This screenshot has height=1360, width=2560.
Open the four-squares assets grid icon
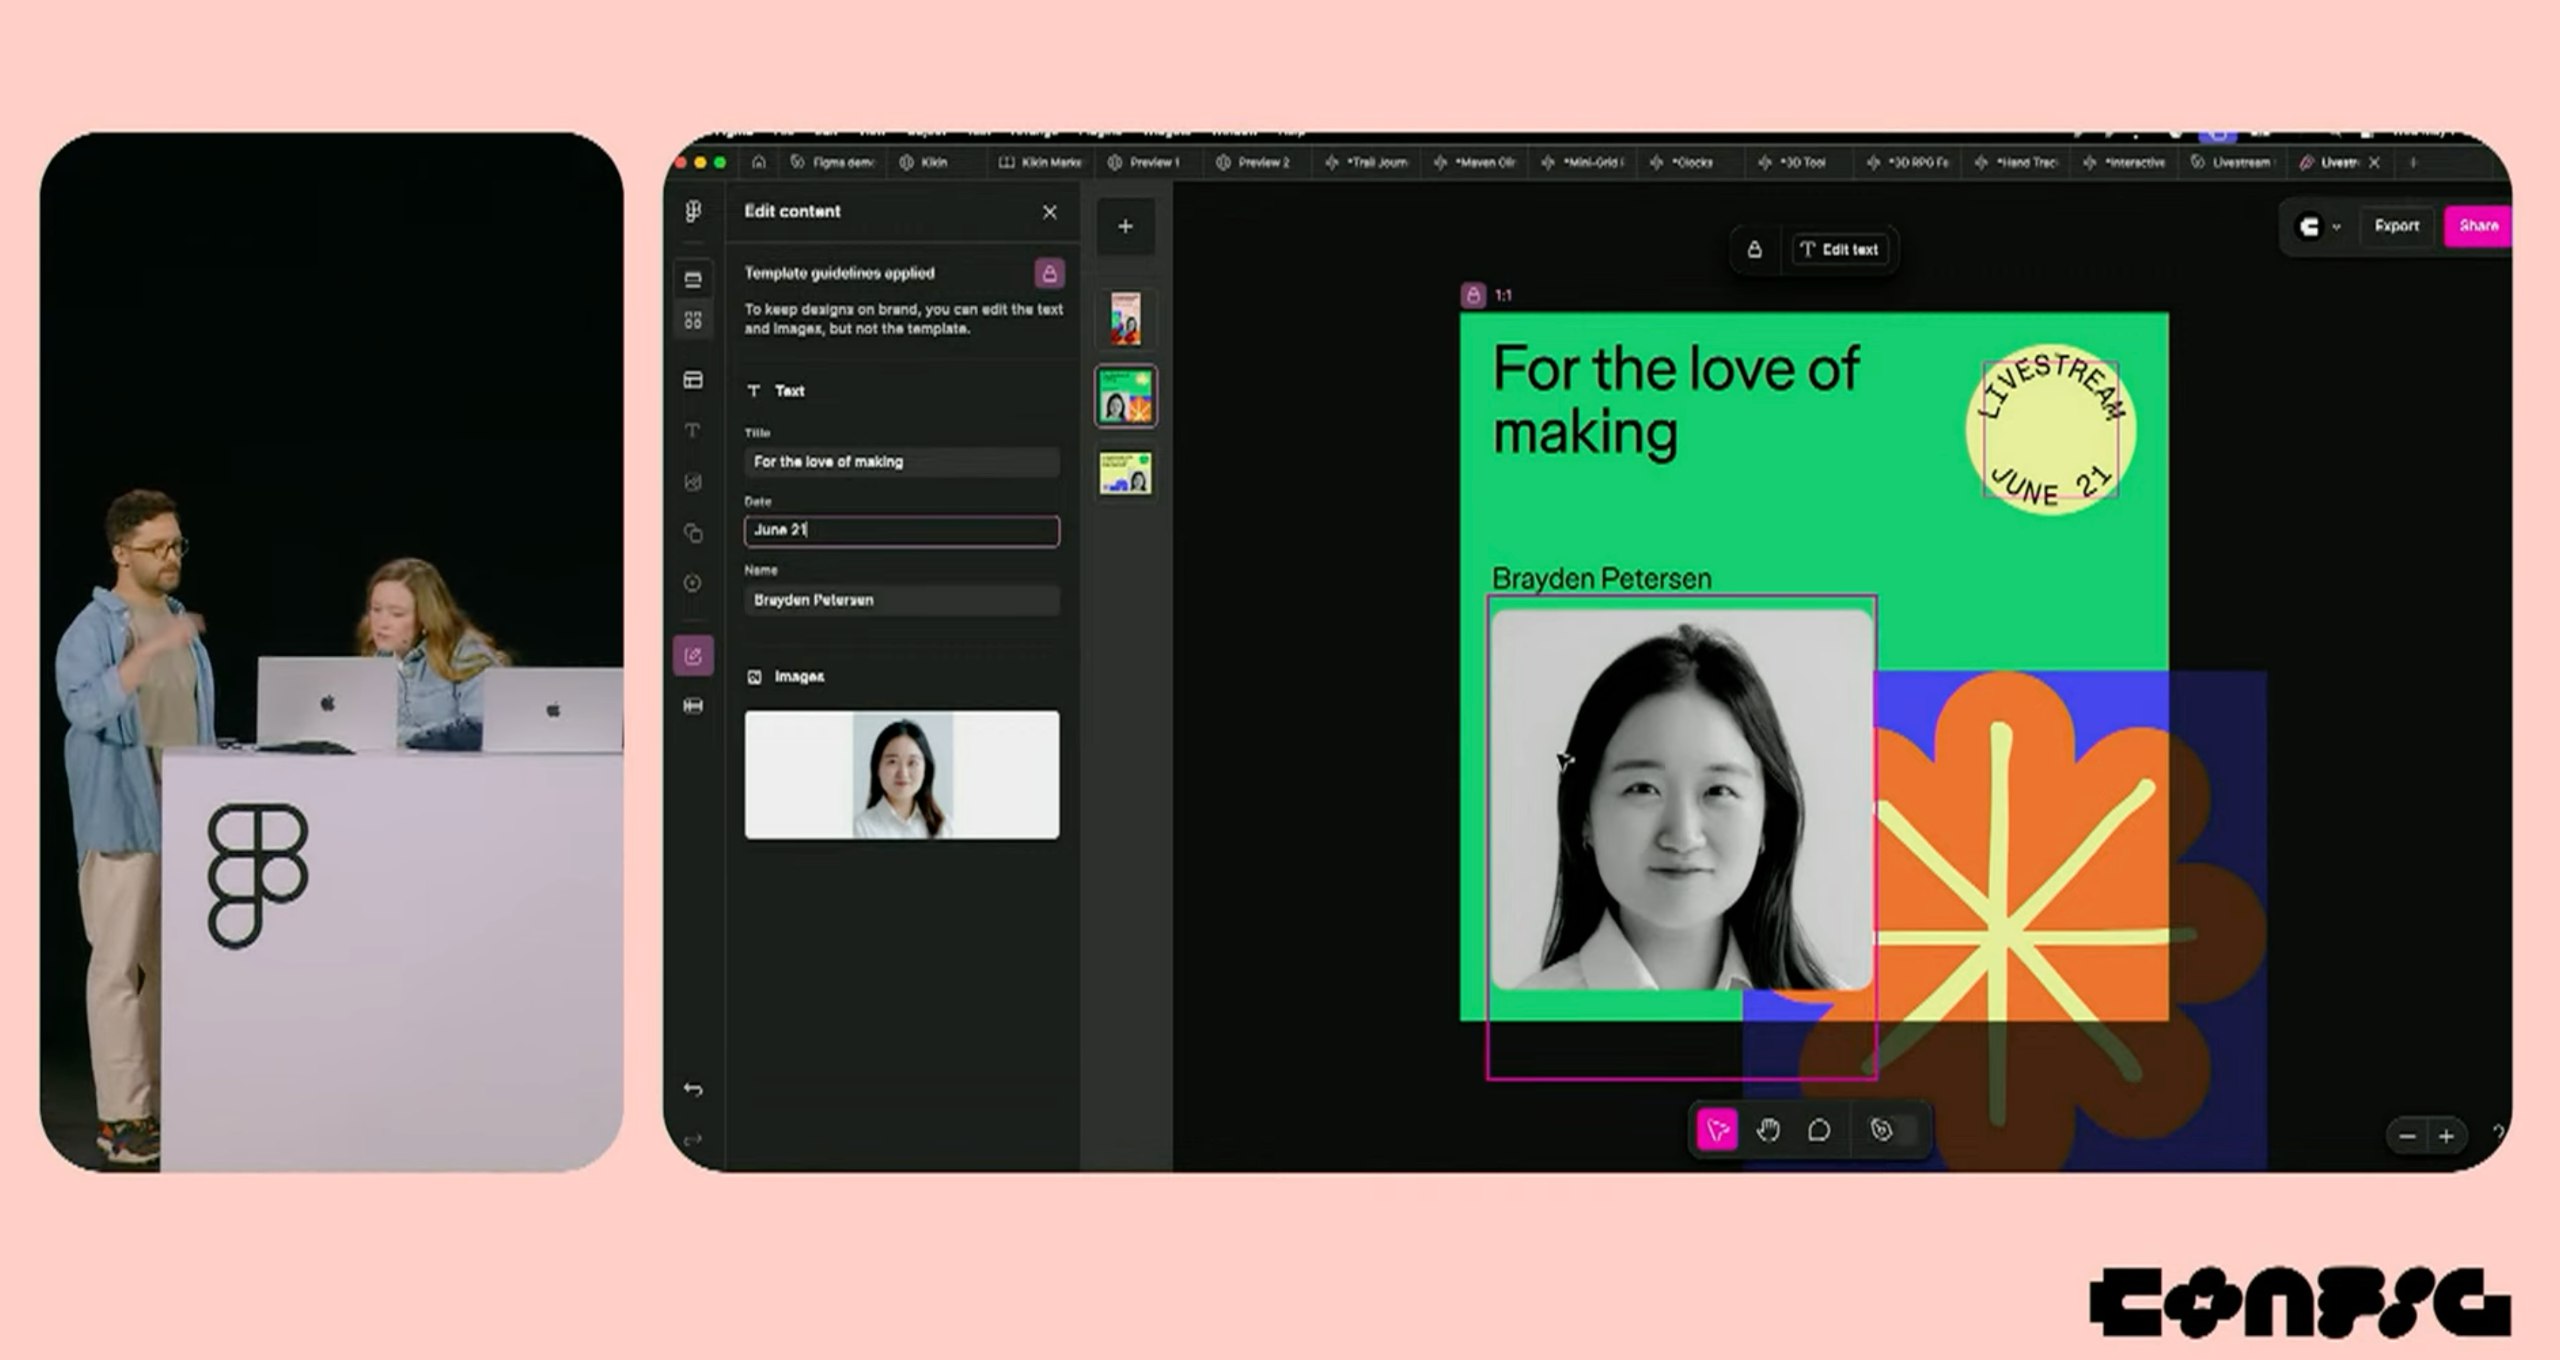click(693, 320)
